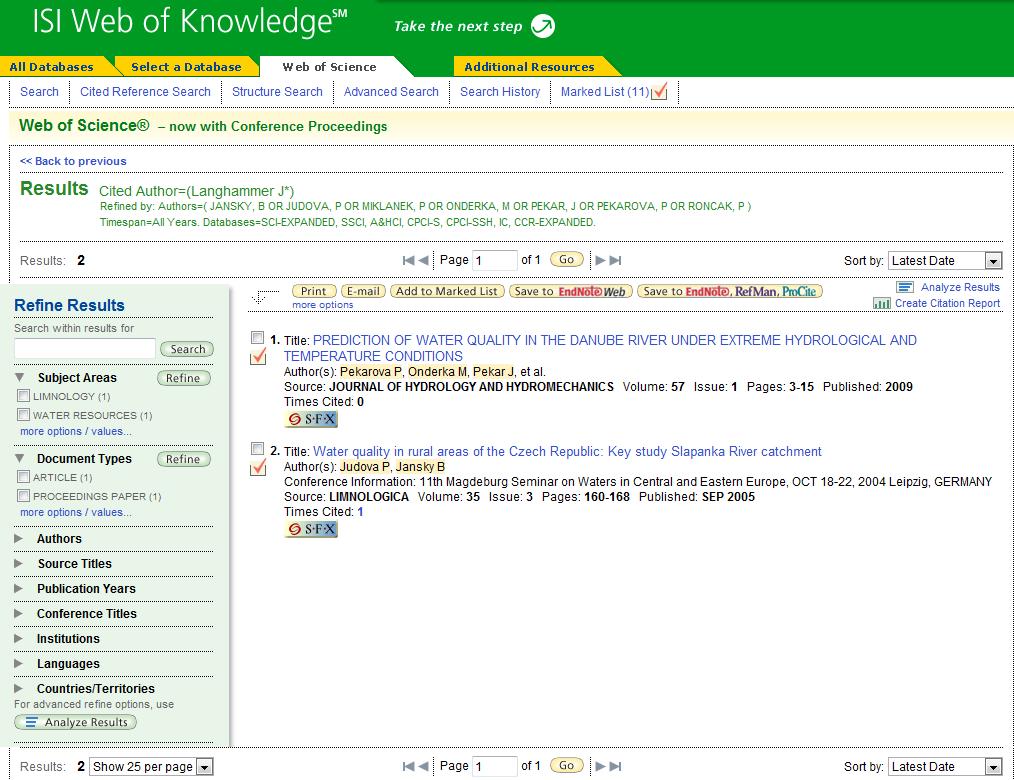The height and width of the screenshot is (780, 1014).
Task: Click the bottom Page number input field
Action: [495, 766]
